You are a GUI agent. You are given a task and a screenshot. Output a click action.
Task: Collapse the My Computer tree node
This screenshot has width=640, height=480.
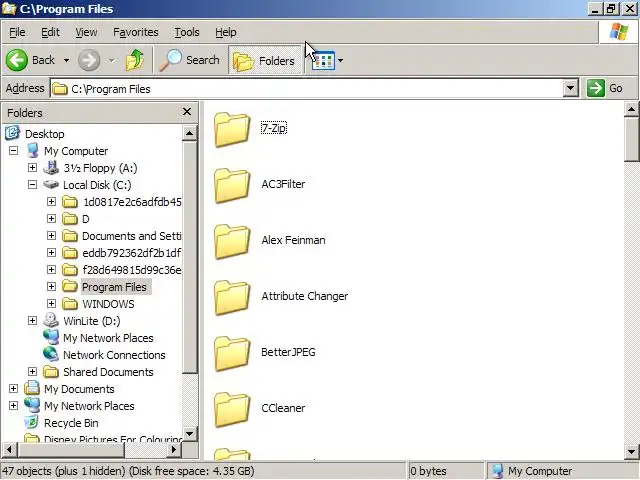tap(13, 151)
